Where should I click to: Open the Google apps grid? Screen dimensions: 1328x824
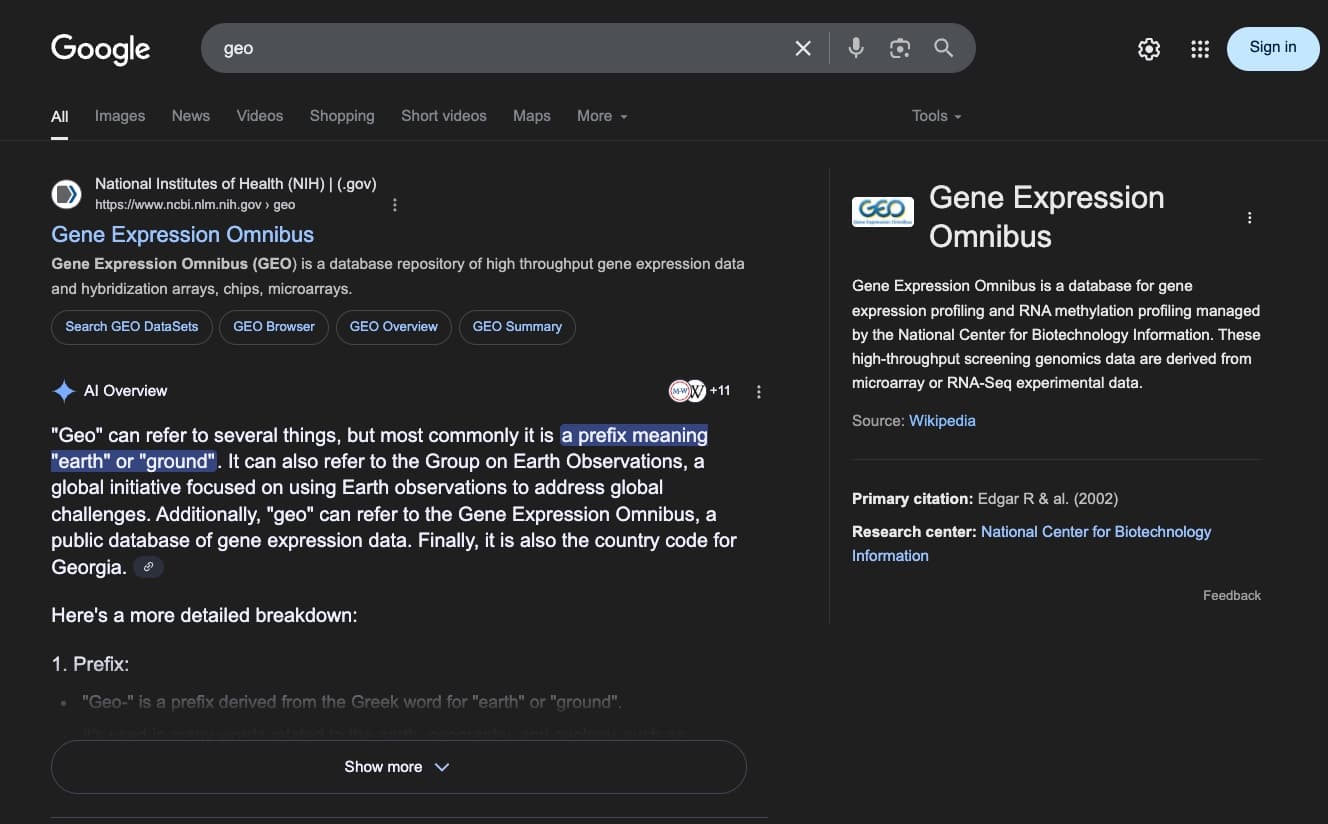[1200, 48]
